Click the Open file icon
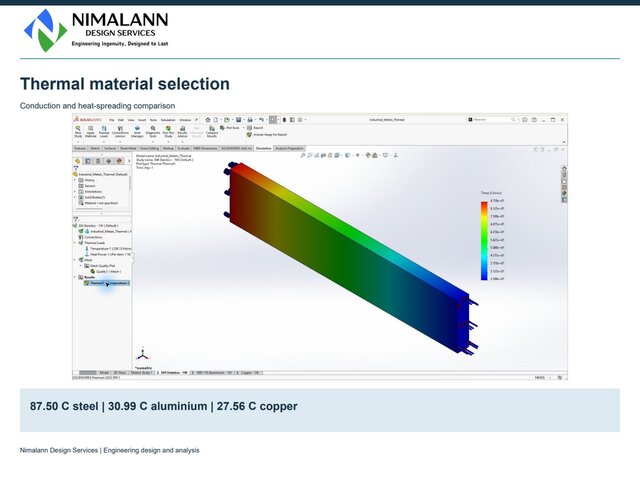Viewport: 640px width, 480px height. [x=227, y=120]
